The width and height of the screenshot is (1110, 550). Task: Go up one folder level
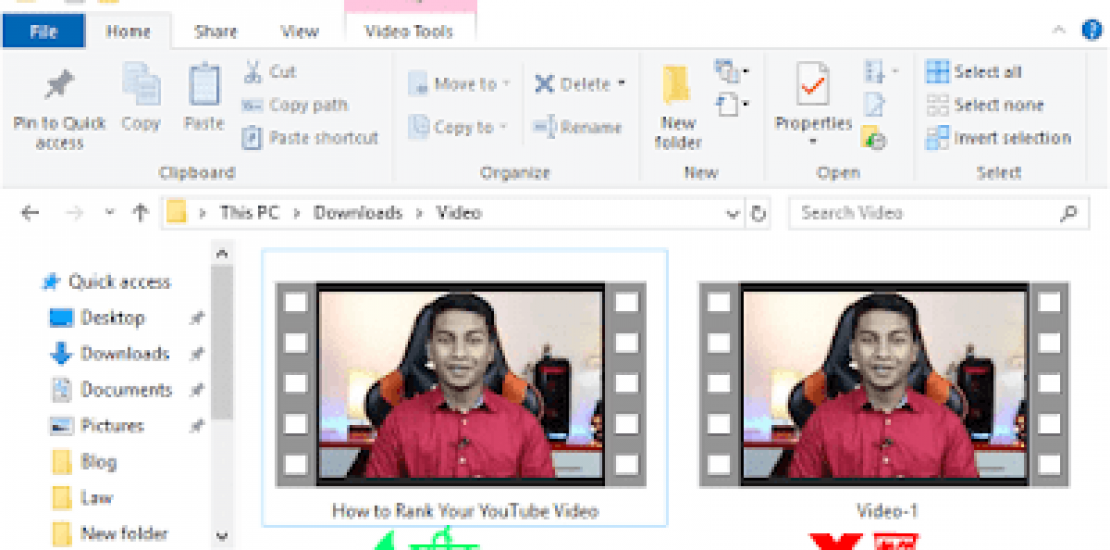point(140,213)
